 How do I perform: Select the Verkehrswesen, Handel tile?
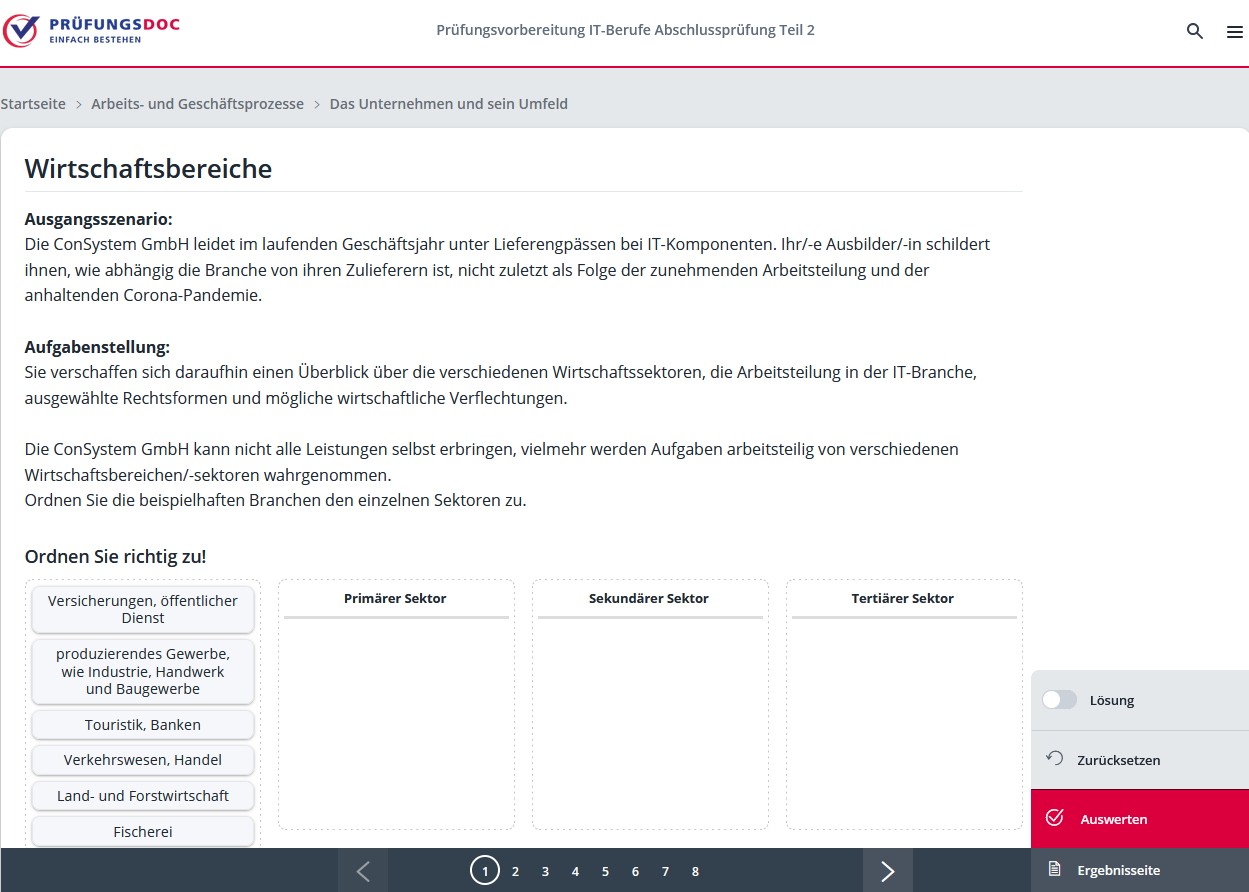(143, 760)
